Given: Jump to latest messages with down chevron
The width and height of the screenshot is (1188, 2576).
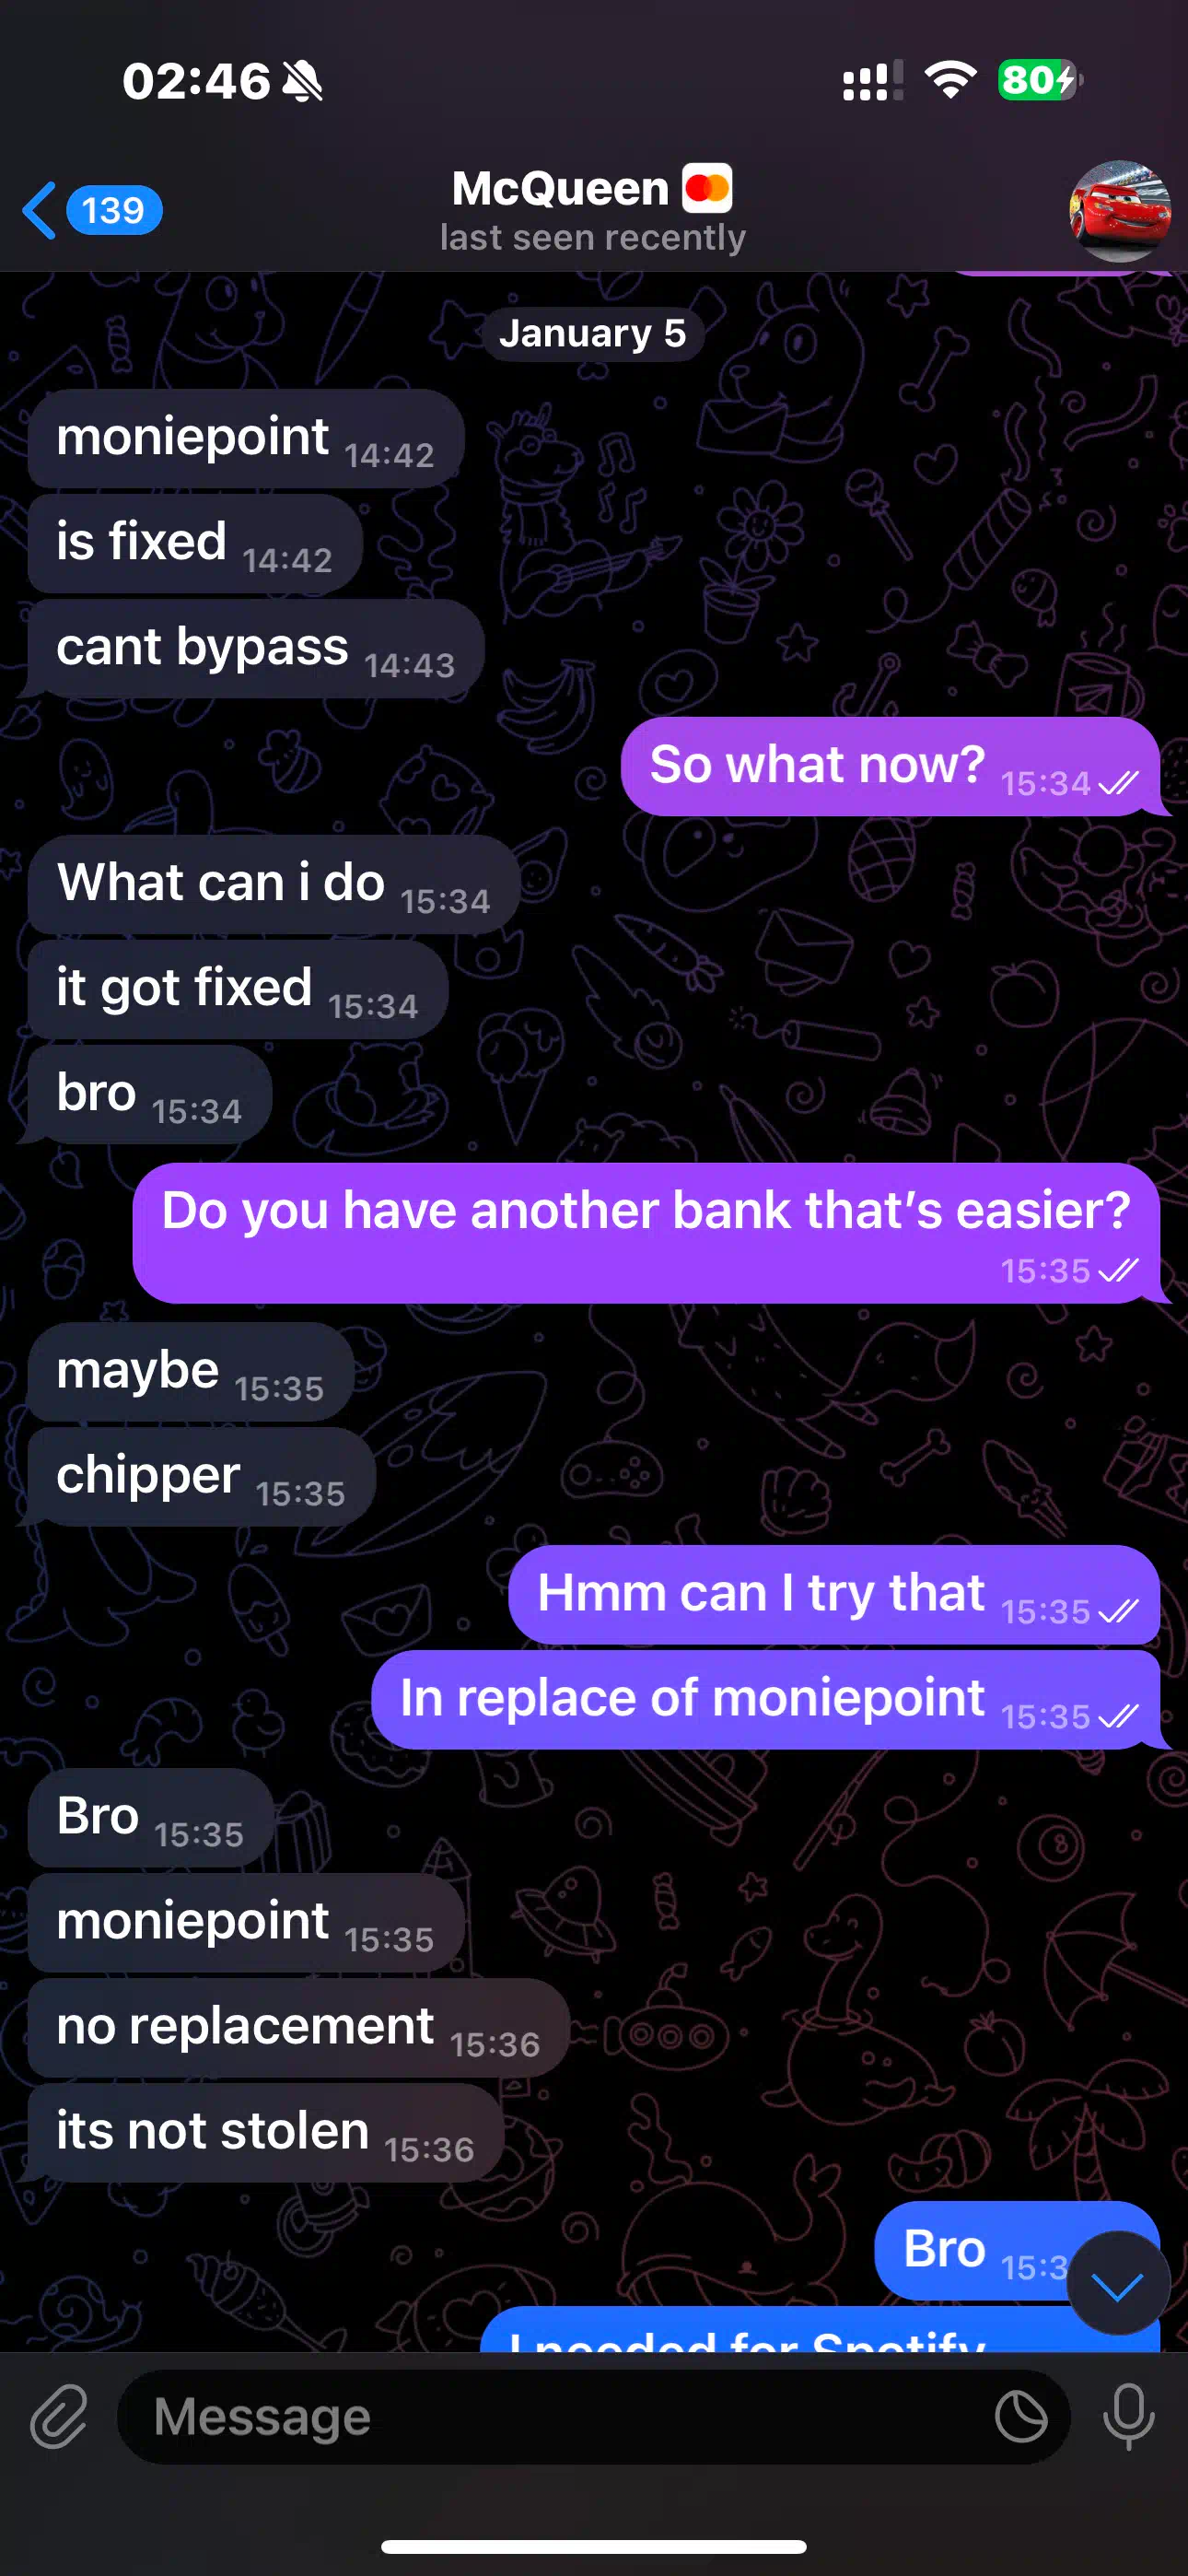Looking at the screenshot, I should (x=1117, y=2285).
